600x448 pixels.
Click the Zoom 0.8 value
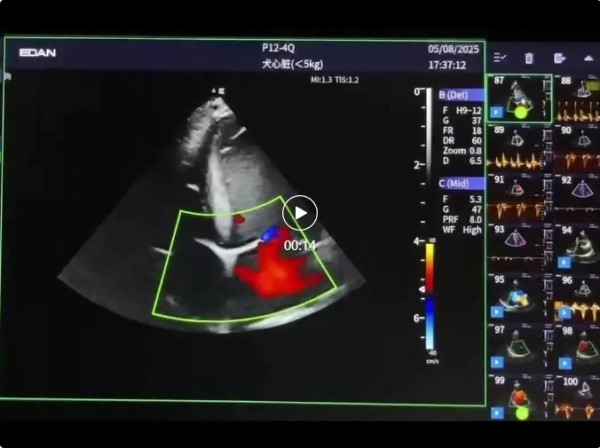(x=462, y=151)
